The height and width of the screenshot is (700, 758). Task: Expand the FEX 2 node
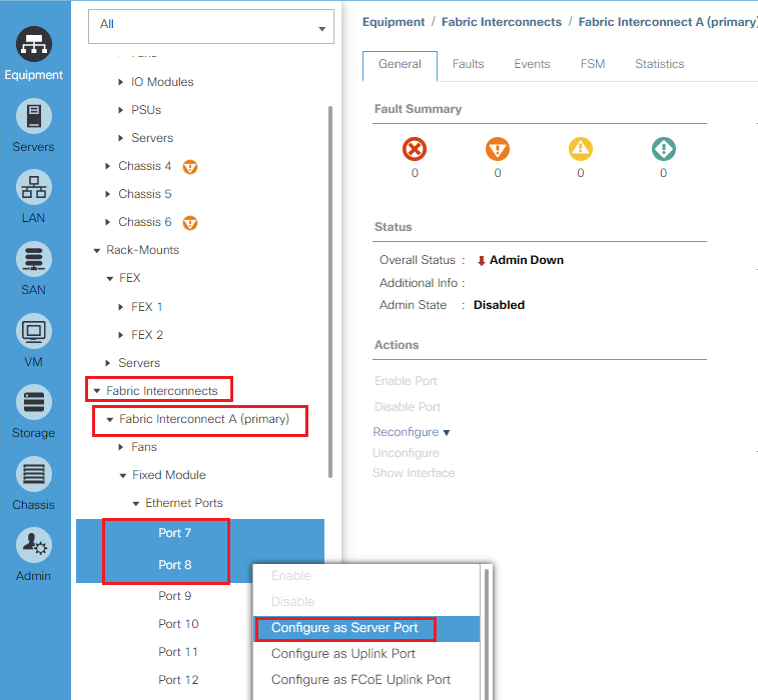click(x=121, y=335)
